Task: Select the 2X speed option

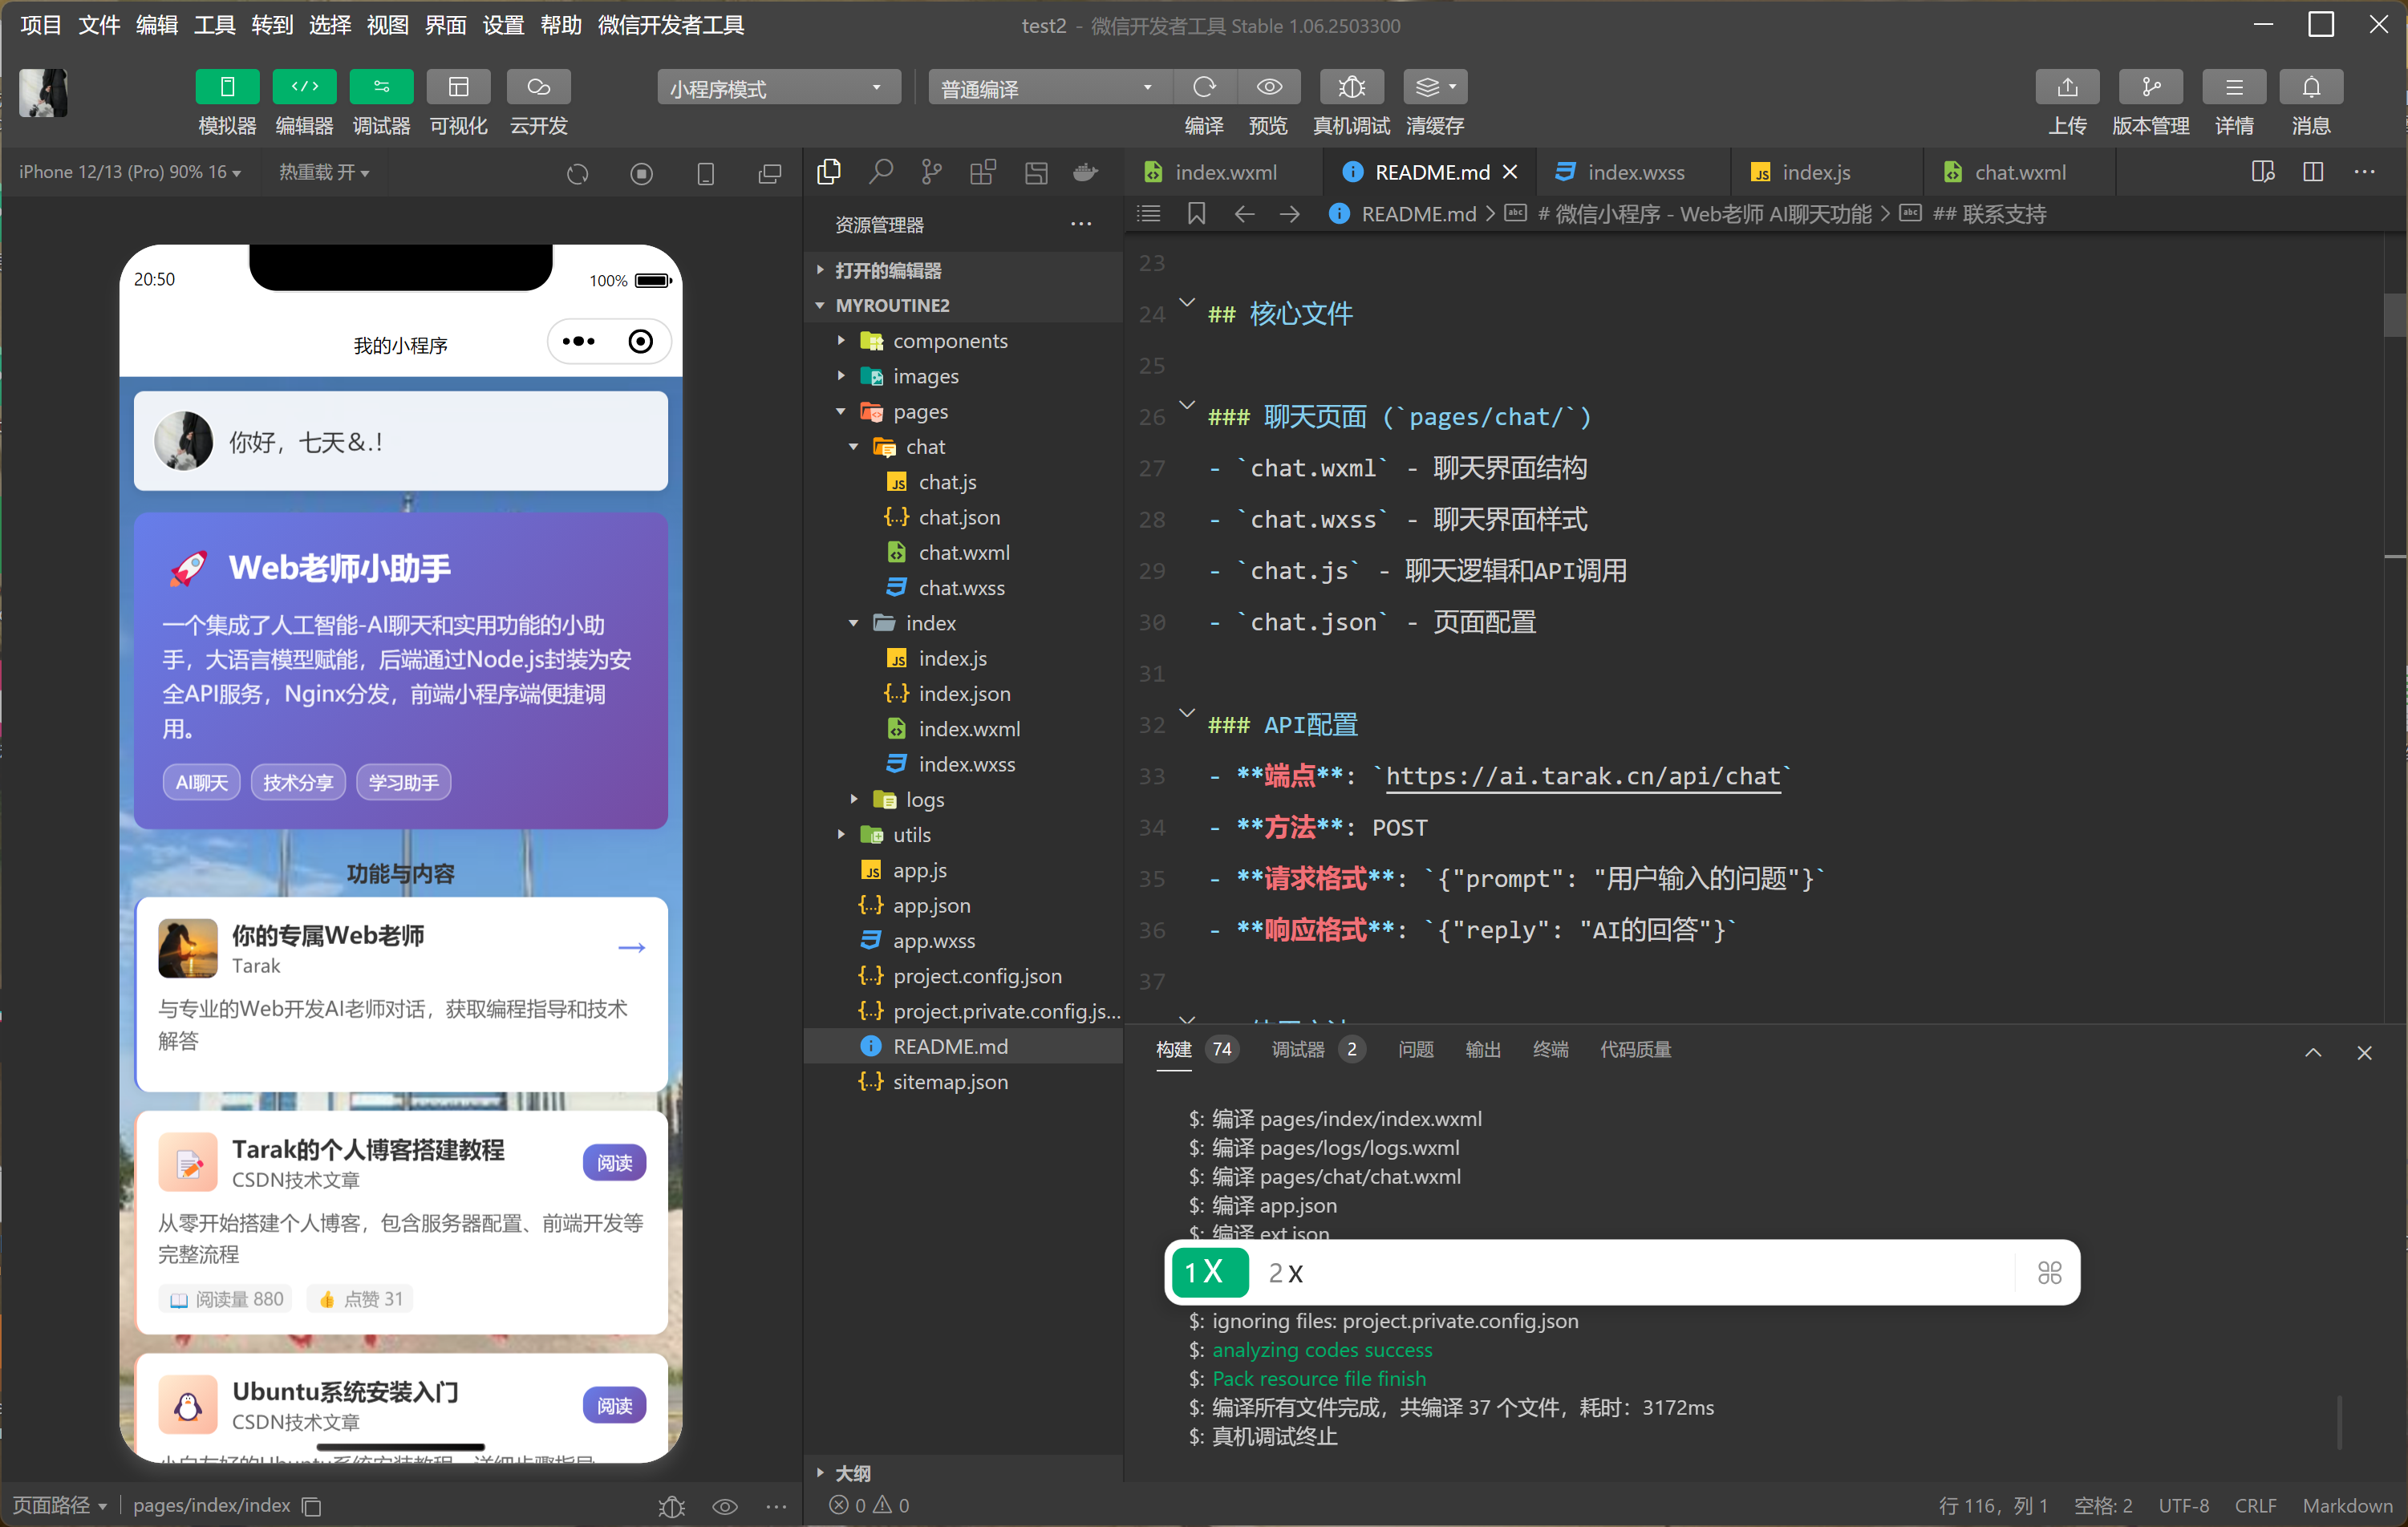Action: coord(1285,1272)
